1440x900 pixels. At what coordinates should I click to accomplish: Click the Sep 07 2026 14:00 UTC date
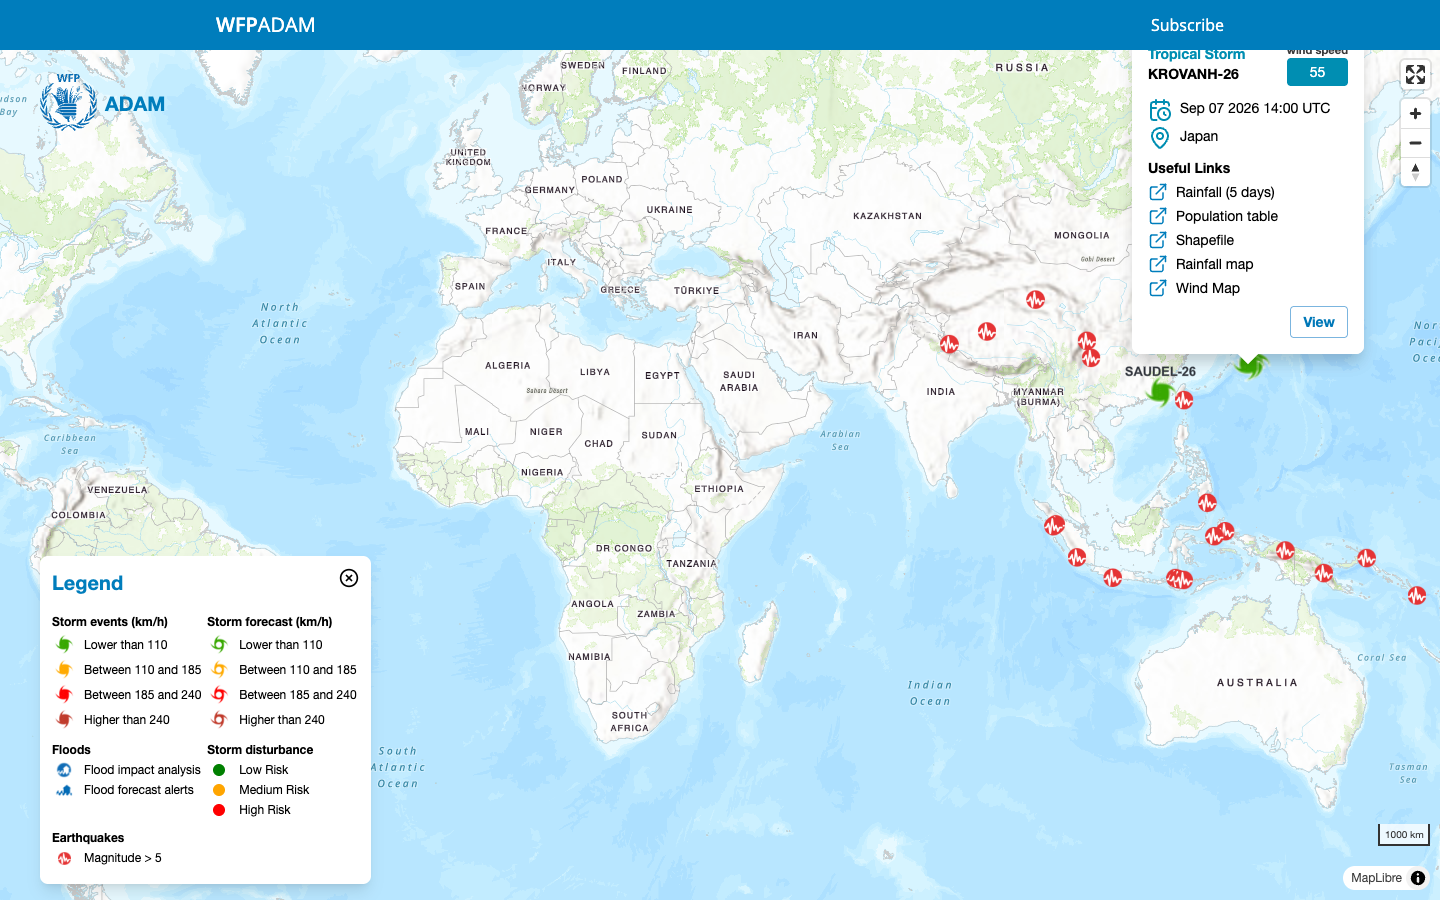click(1255, 108)
